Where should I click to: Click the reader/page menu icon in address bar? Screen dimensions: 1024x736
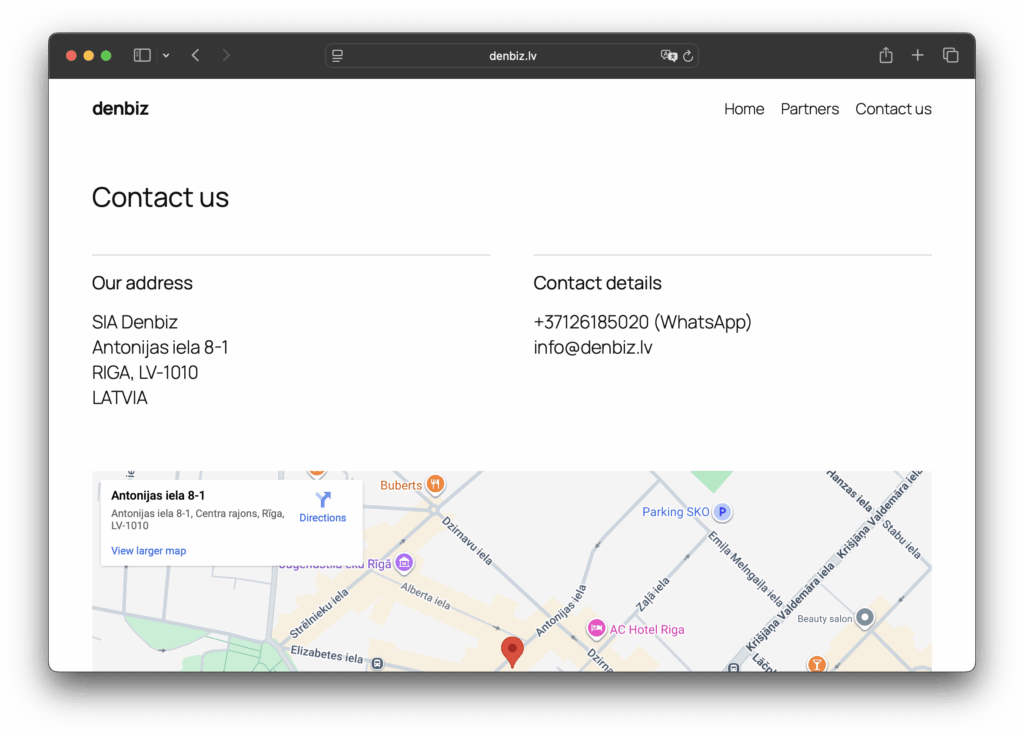(x=338, y=56)
